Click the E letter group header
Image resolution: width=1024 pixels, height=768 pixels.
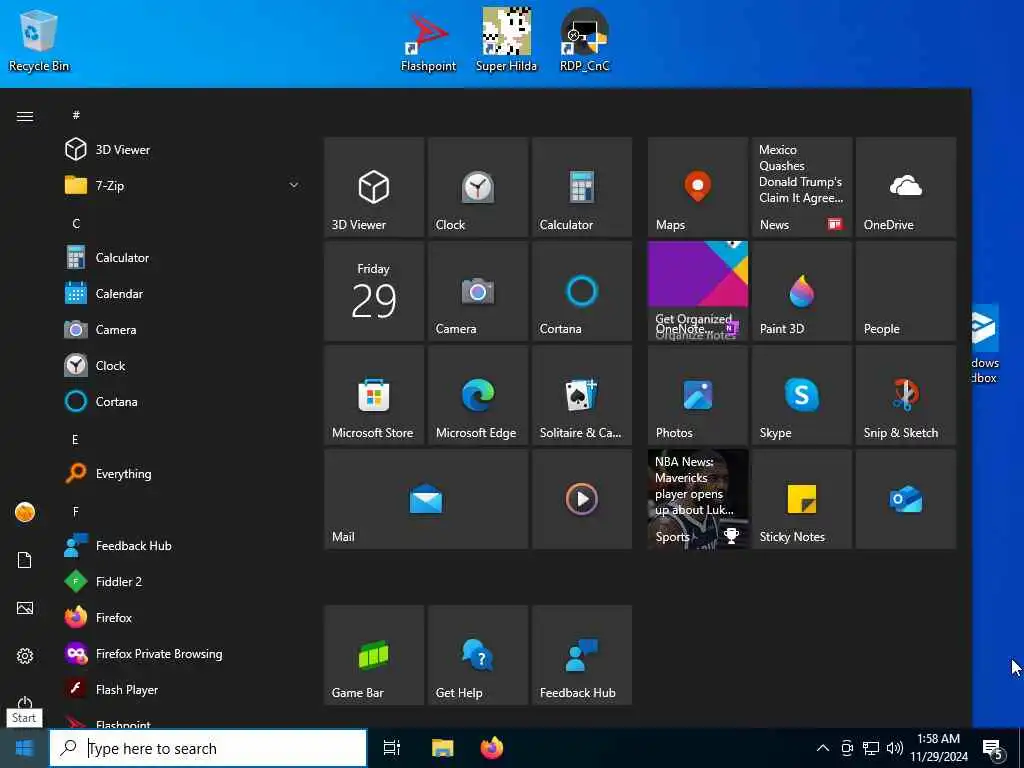75,440
